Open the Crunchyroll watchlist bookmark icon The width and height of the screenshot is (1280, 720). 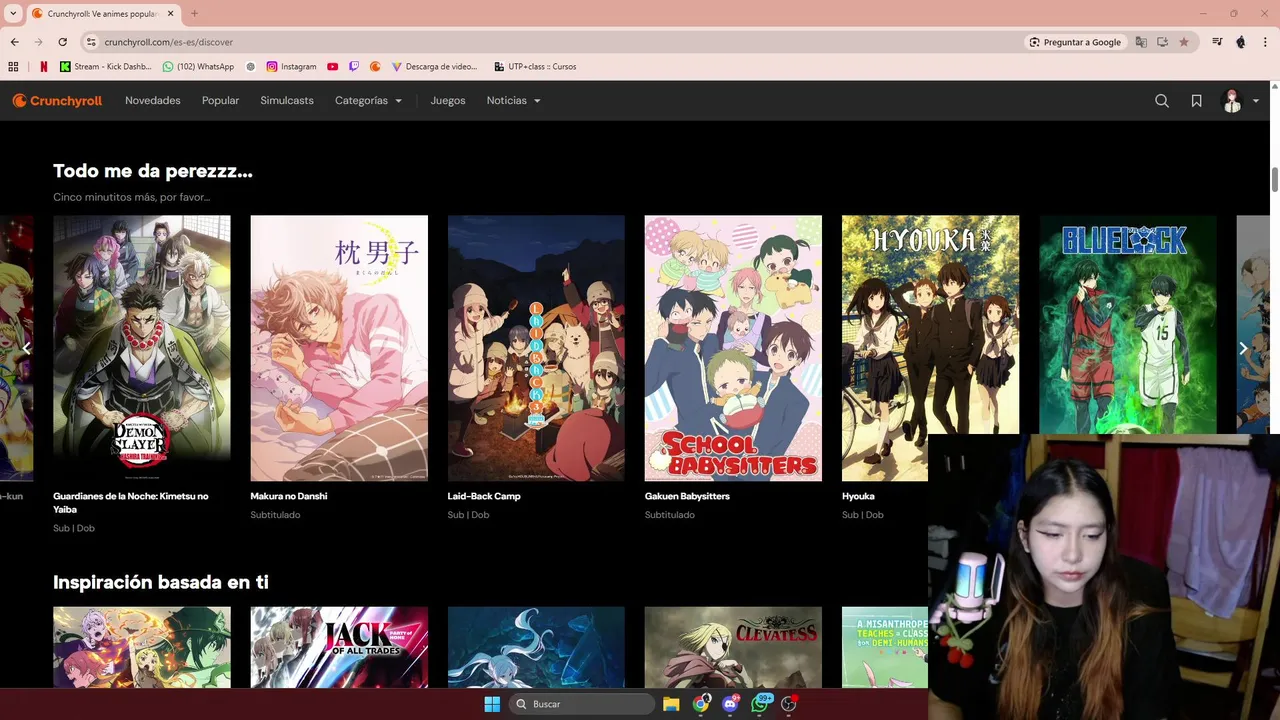coord(1196,101)
